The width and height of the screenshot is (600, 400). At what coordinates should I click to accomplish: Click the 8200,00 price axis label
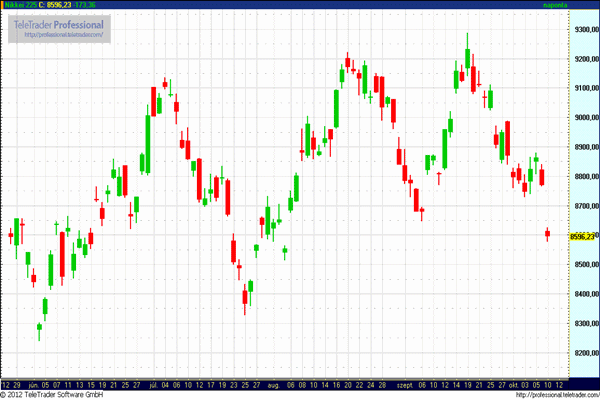coord(583,354)
